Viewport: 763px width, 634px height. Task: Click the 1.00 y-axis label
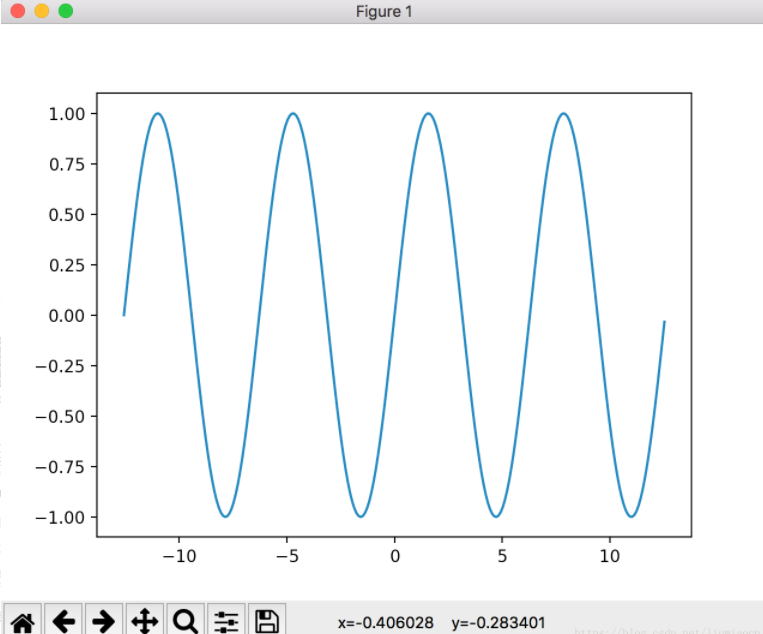click(67, 114)
